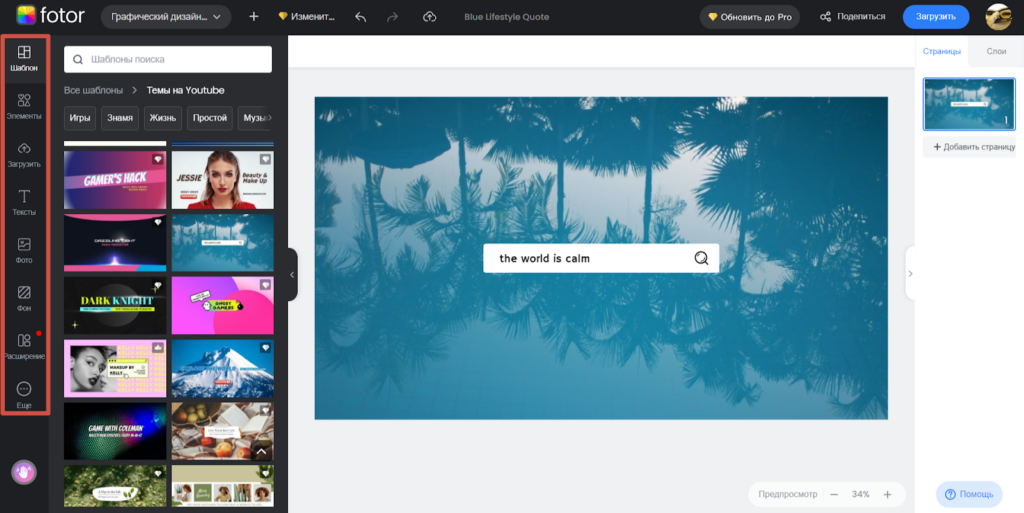Select the Знамя category tag
Viewport: 1024px width, 513px height.
120,118
